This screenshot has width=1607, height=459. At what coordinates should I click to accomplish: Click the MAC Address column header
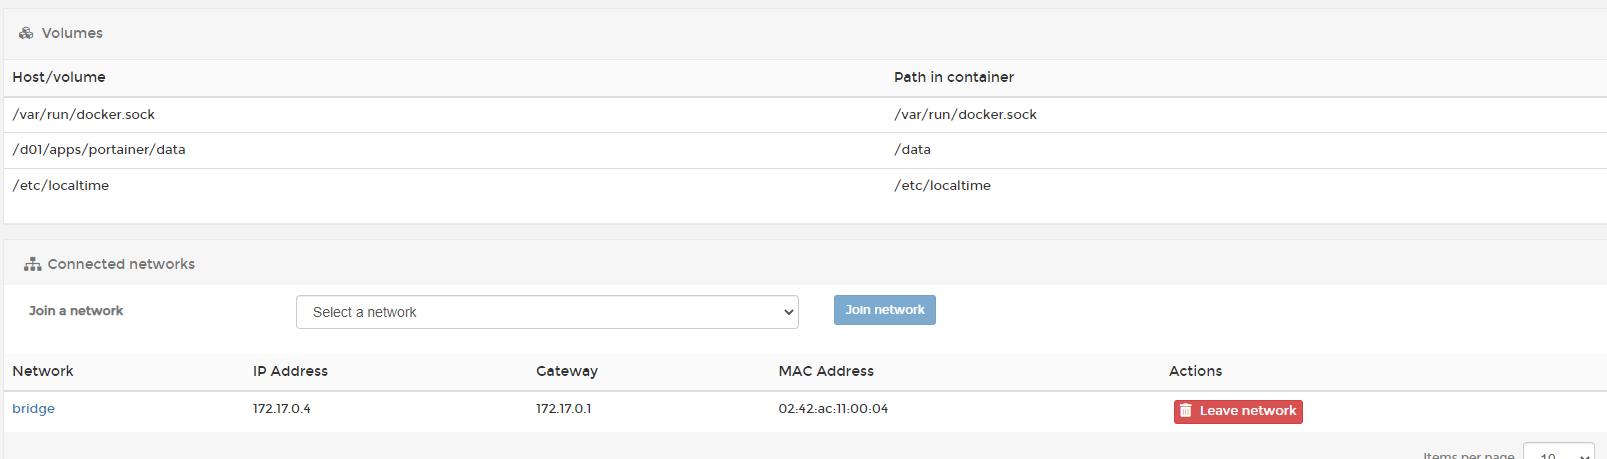(x=826, y=371)
